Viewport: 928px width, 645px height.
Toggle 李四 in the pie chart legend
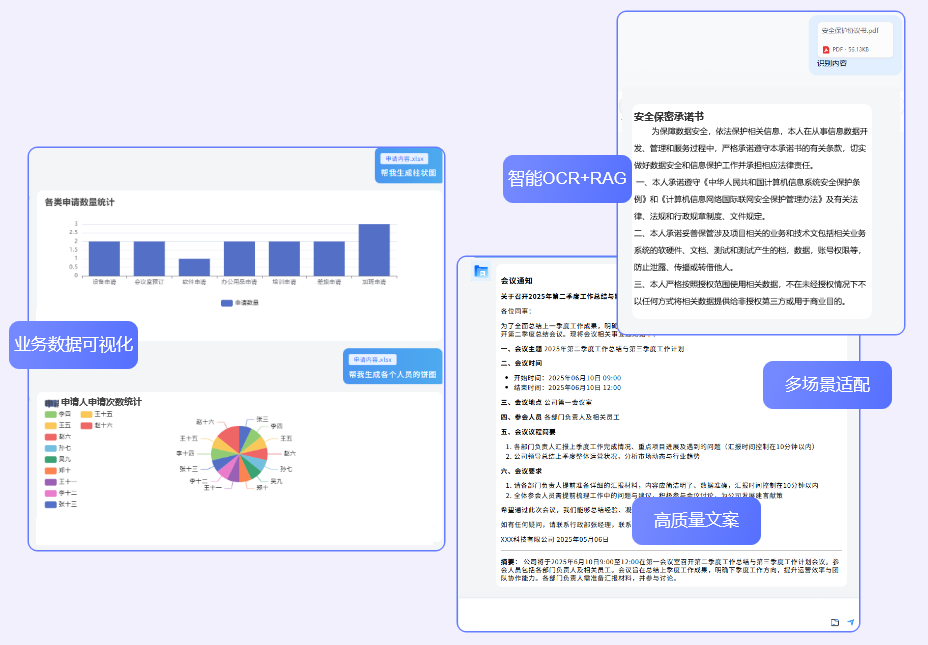click(x=58, y=414)
